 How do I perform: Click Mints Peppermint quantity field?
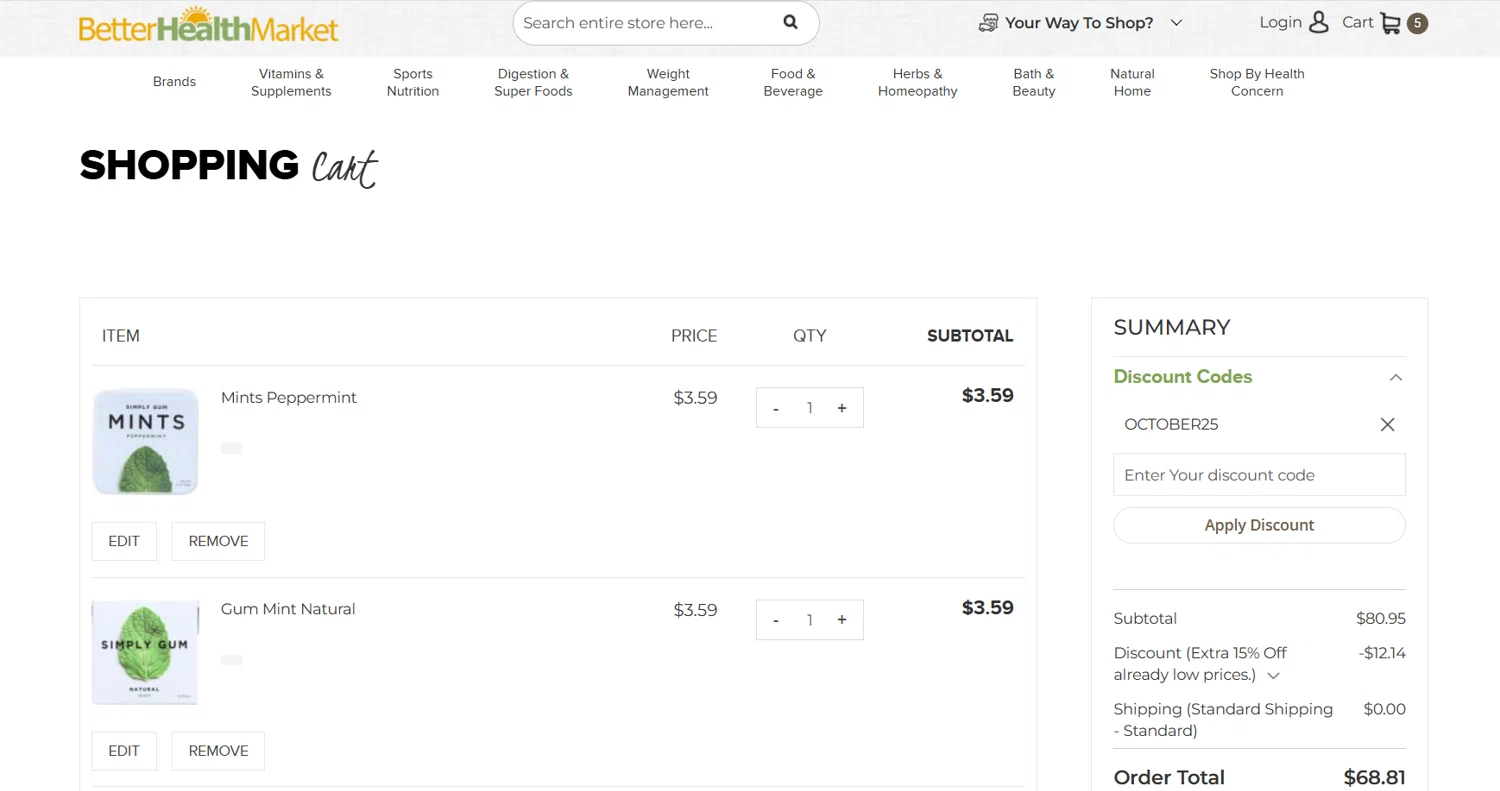coord(809,408)
